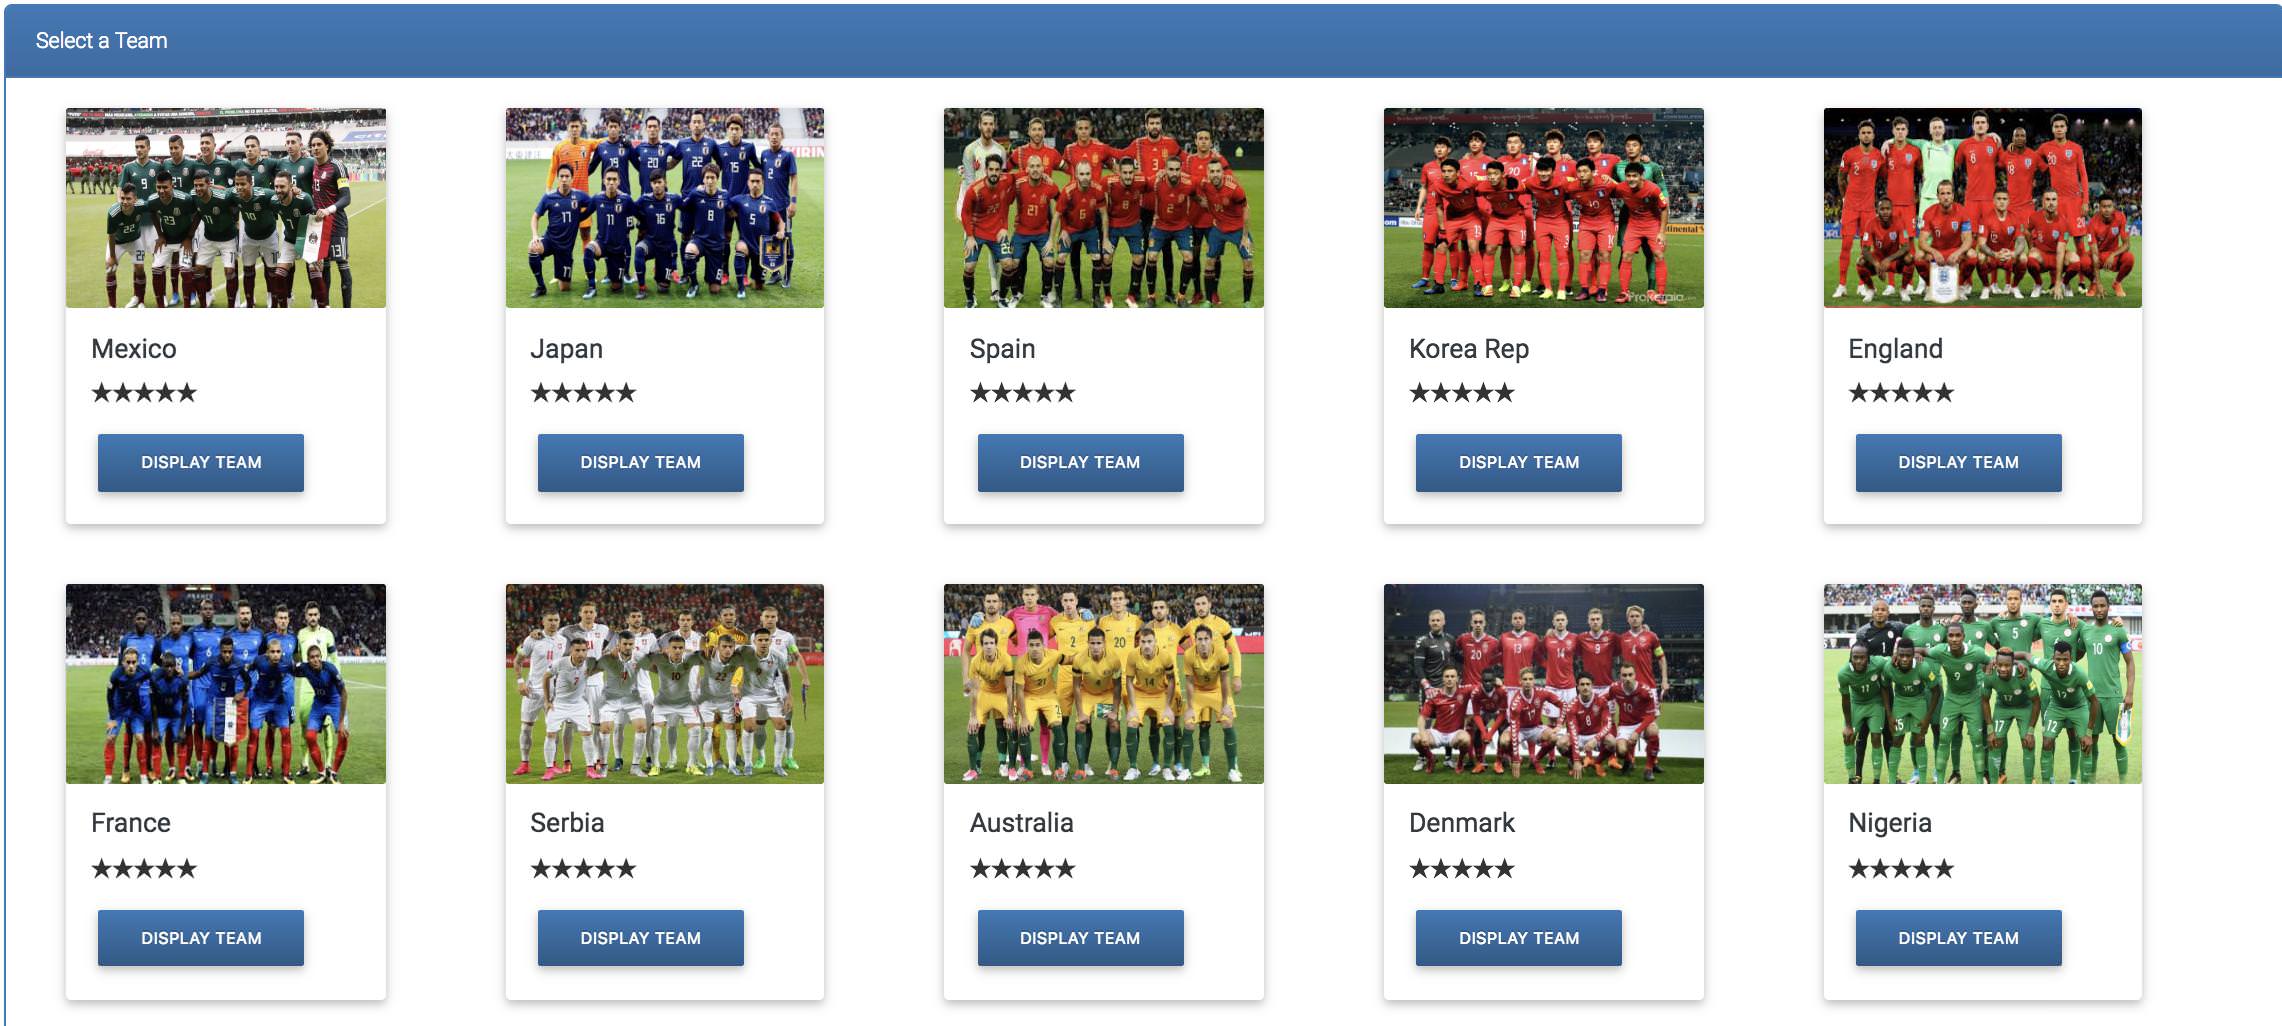Image resolution: width=2282 pixels, height=1026 pixels.
Task: Click the Nigeria team photo
Action: point(1983,684)
